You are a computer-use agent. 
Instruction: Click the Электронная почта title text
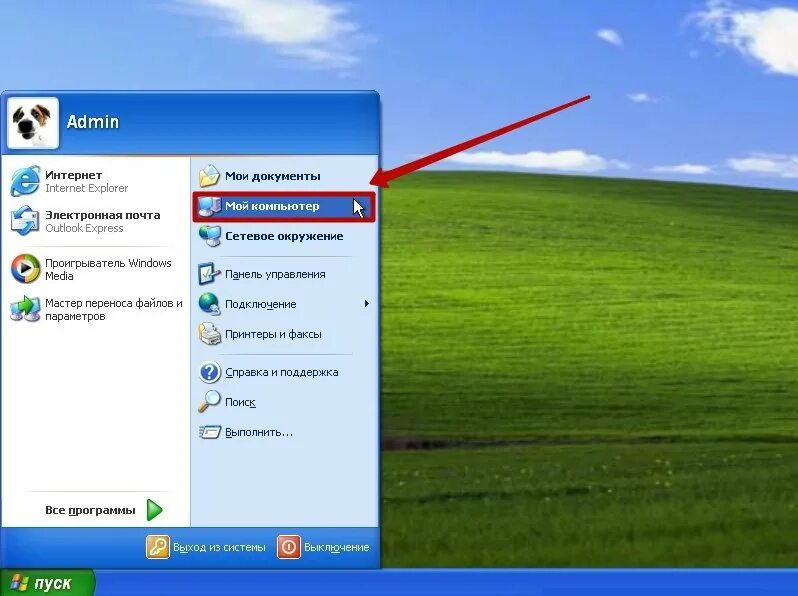coord(103,215)
